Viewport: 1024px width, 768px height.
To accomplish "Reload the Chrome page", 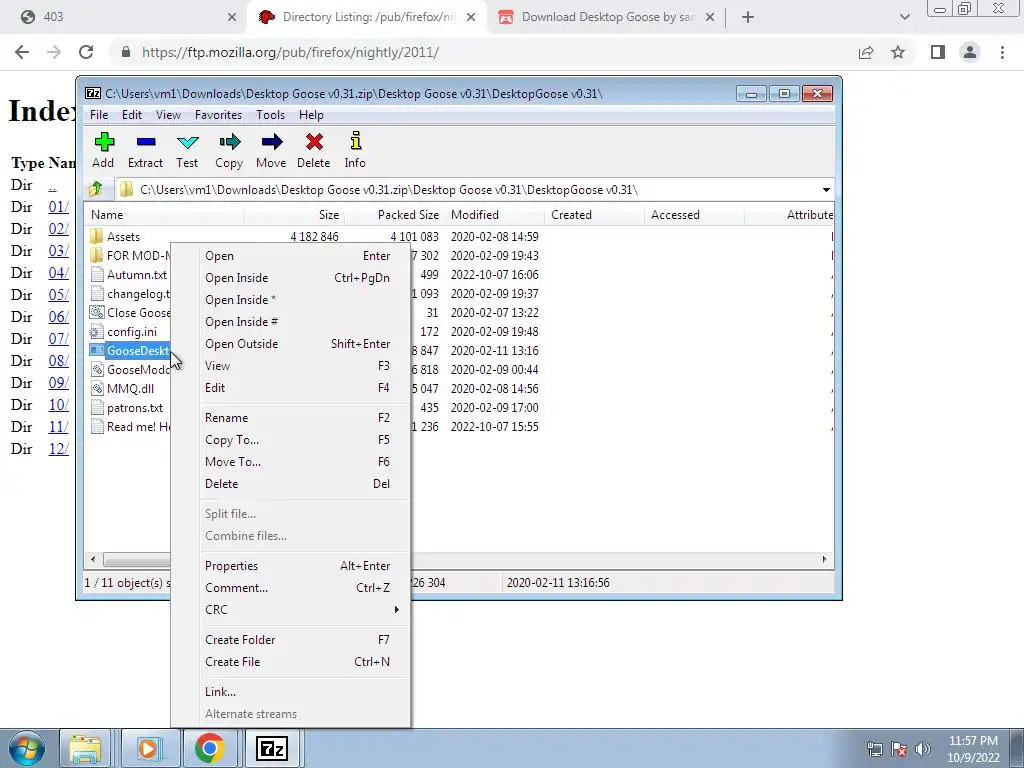I will [x=86, y=52].
